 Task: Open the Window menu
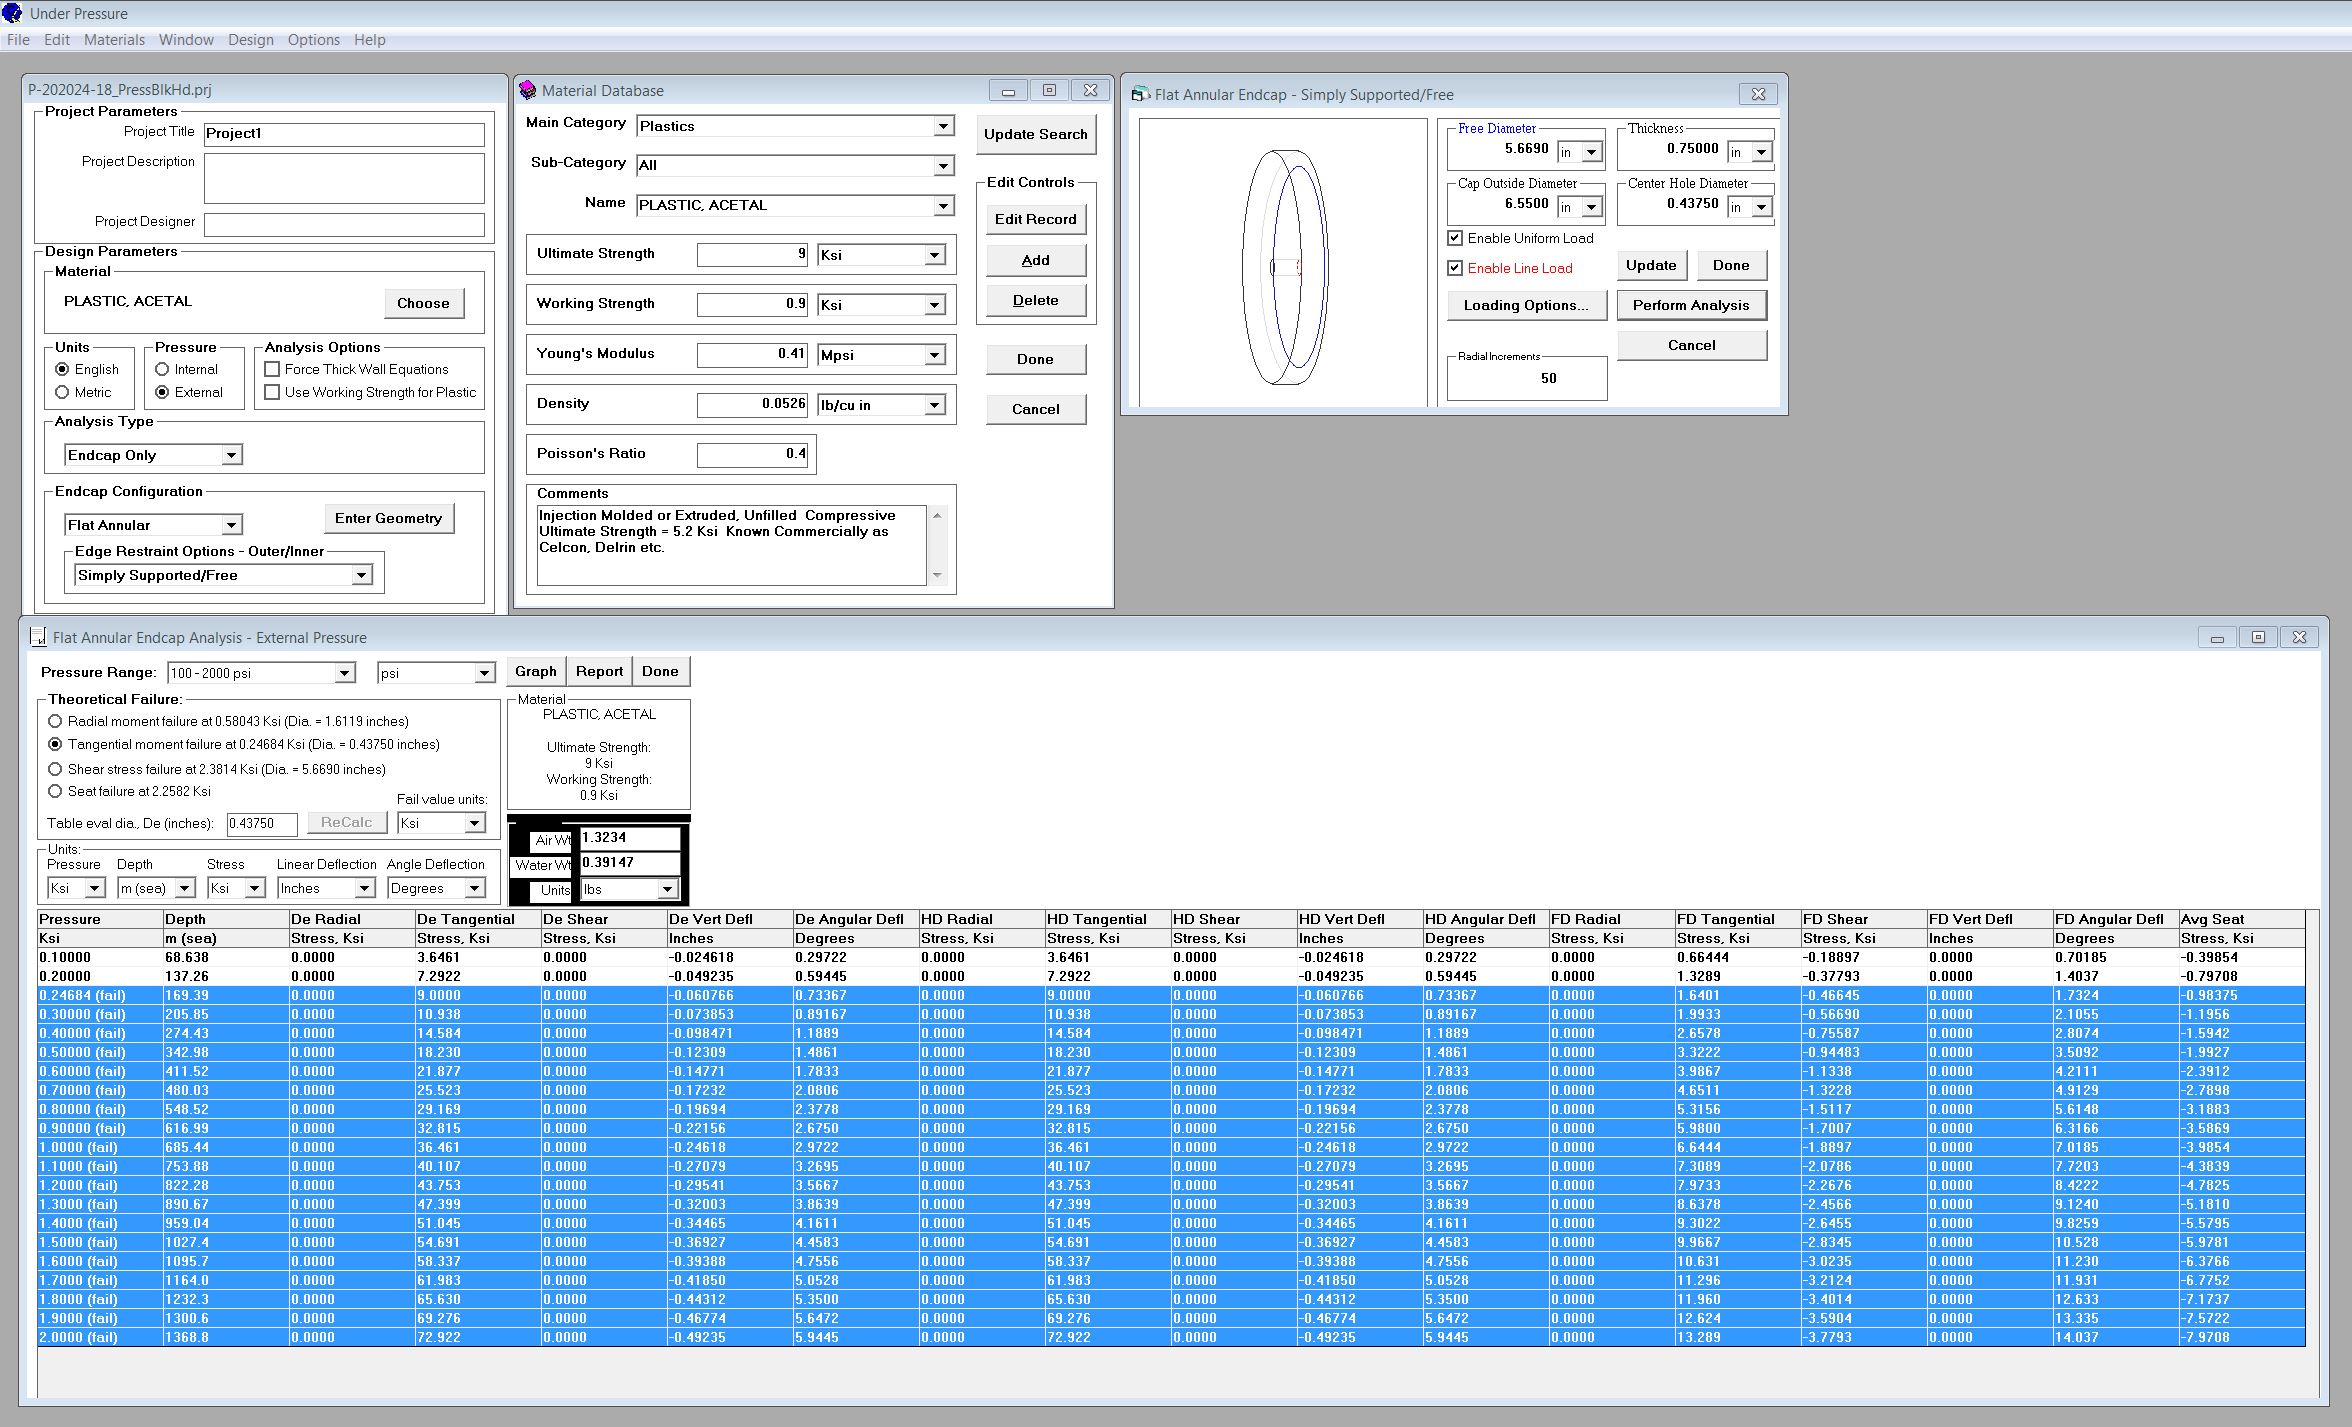[186, 40]
